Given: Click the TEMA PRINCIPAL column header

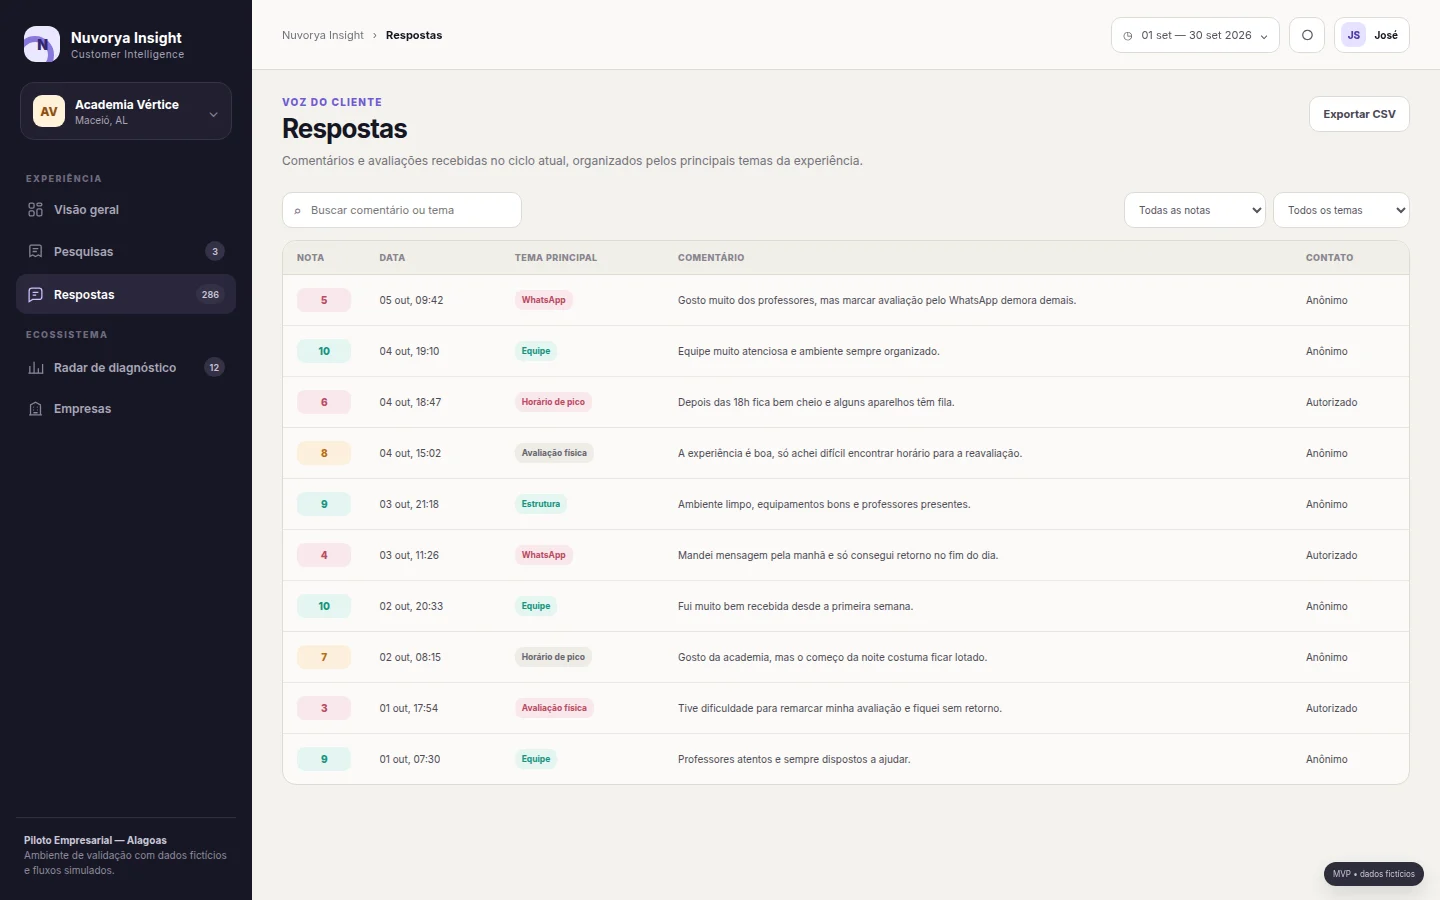Looking at the screenshot, I should 556,258.
